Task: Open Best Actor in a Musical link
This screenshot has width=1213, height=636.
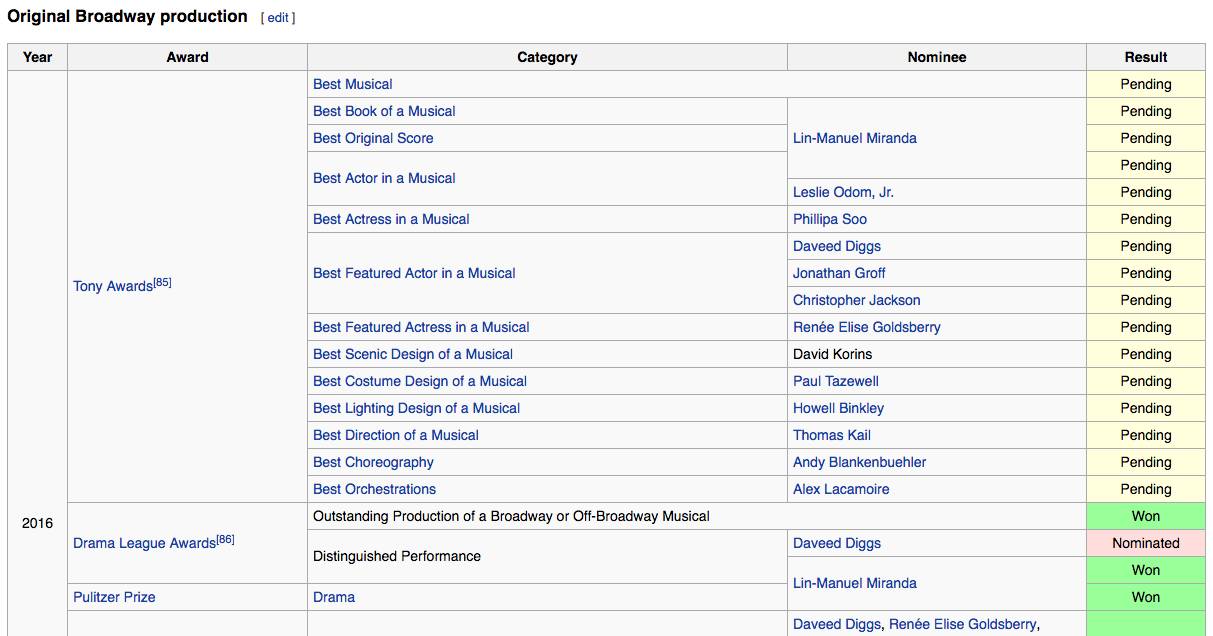Action: 384,178
